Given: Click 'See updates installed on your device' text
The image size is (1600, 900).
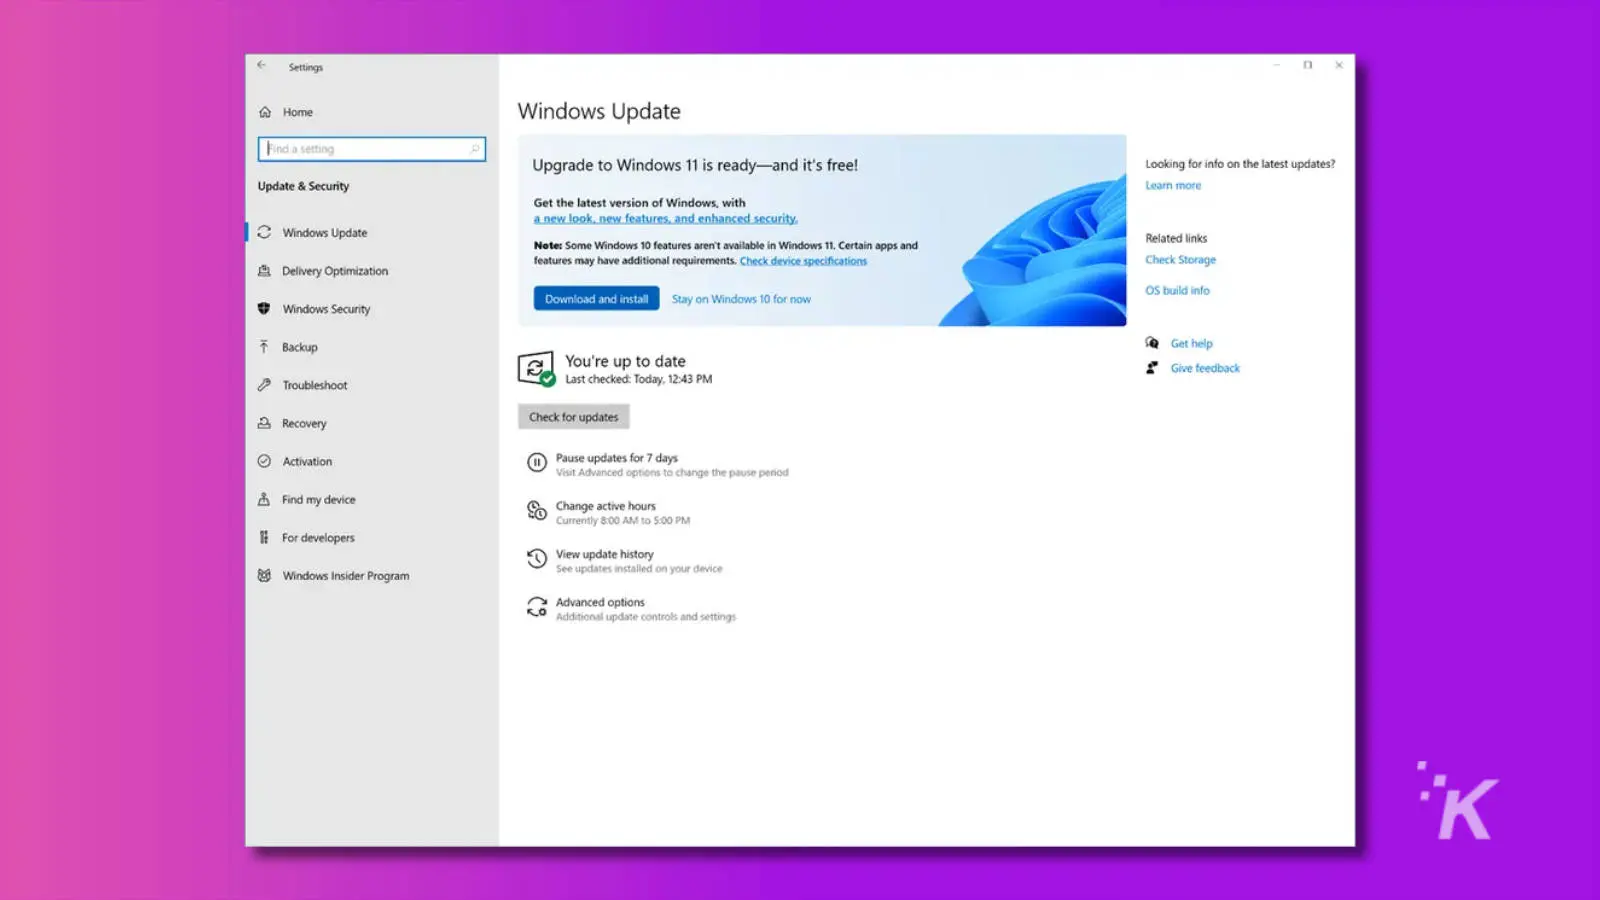Looking at the screenshot, I should pos(639,569).
